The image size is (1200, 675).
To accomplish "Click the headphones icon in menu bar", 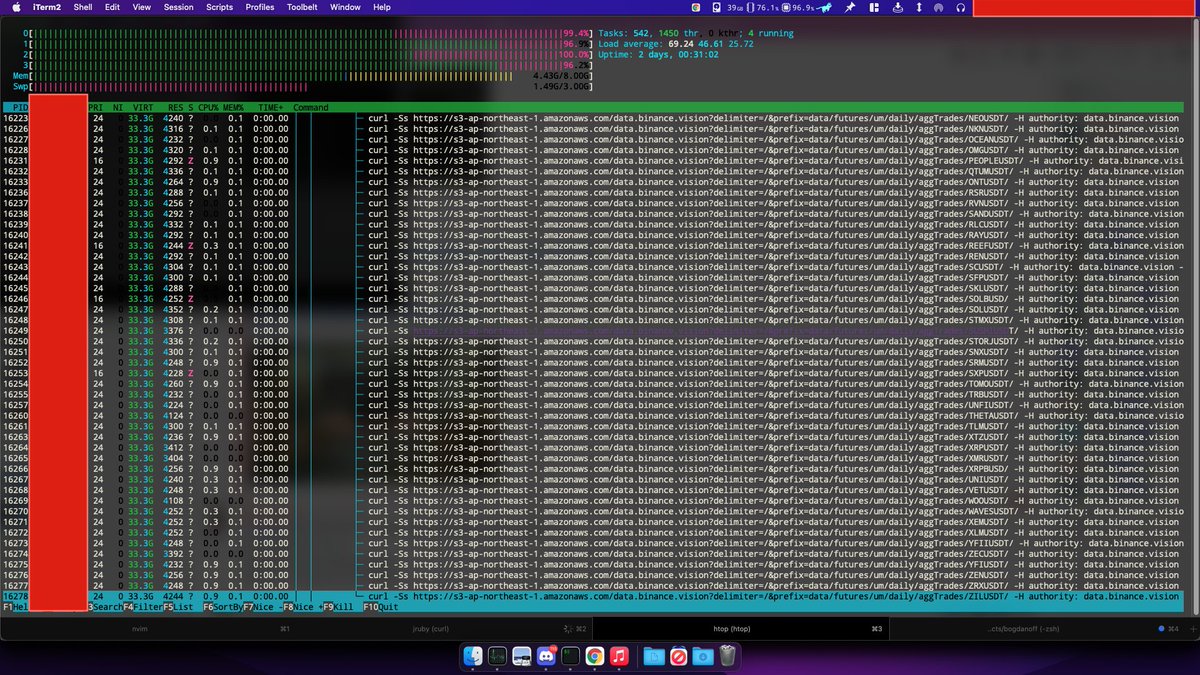I will coord(960,7).
